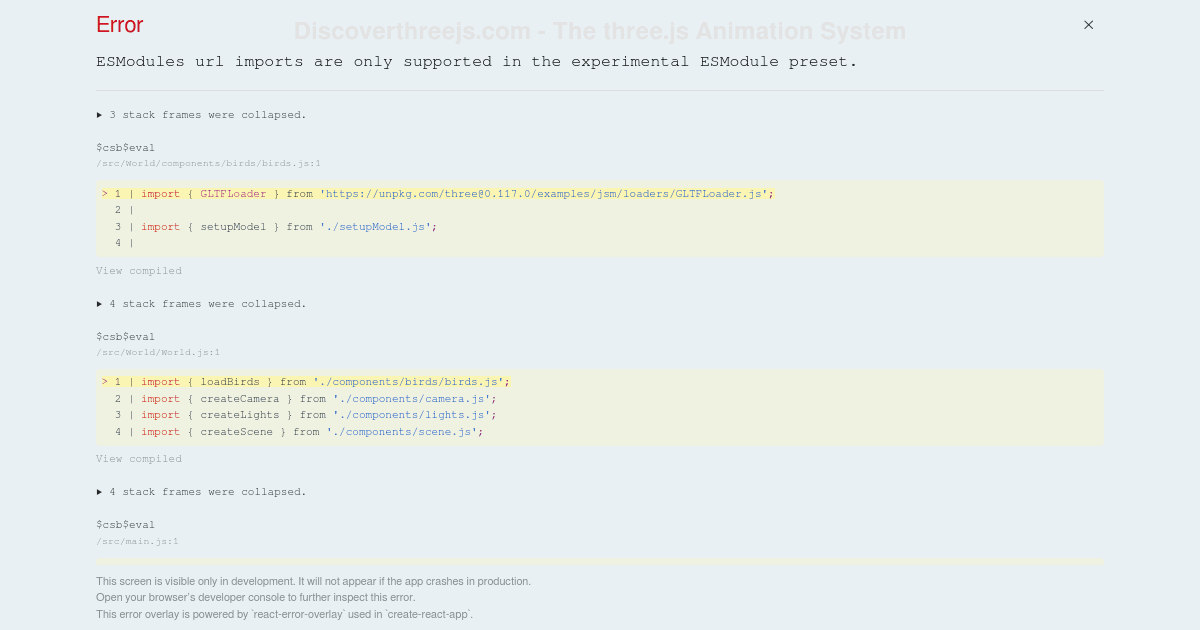
Task: Click View compiled under the World.js snippet
Action: [x=139, y=459]
